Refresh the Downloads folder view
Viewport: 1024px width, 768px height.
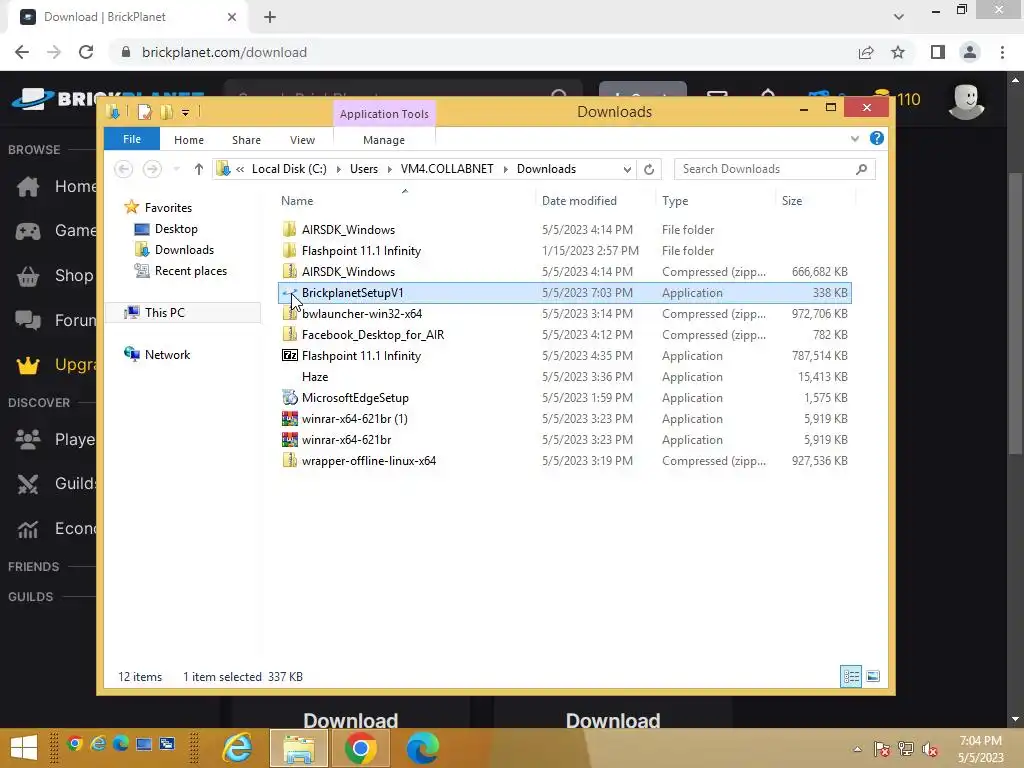[648, 169]
